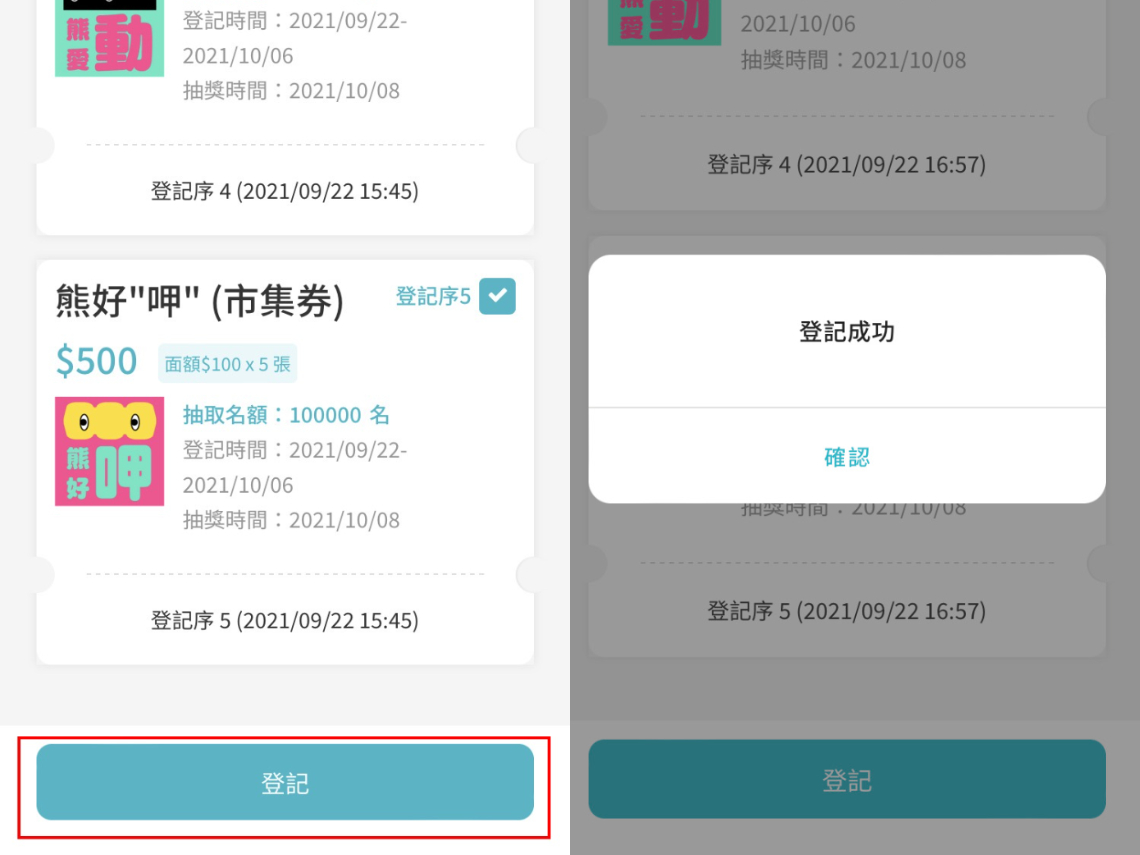The height and width of the screenshot is (855, 1140).
Task: Tap the 面額$100 x 5 張 tag
Action: tap(227, 364)
